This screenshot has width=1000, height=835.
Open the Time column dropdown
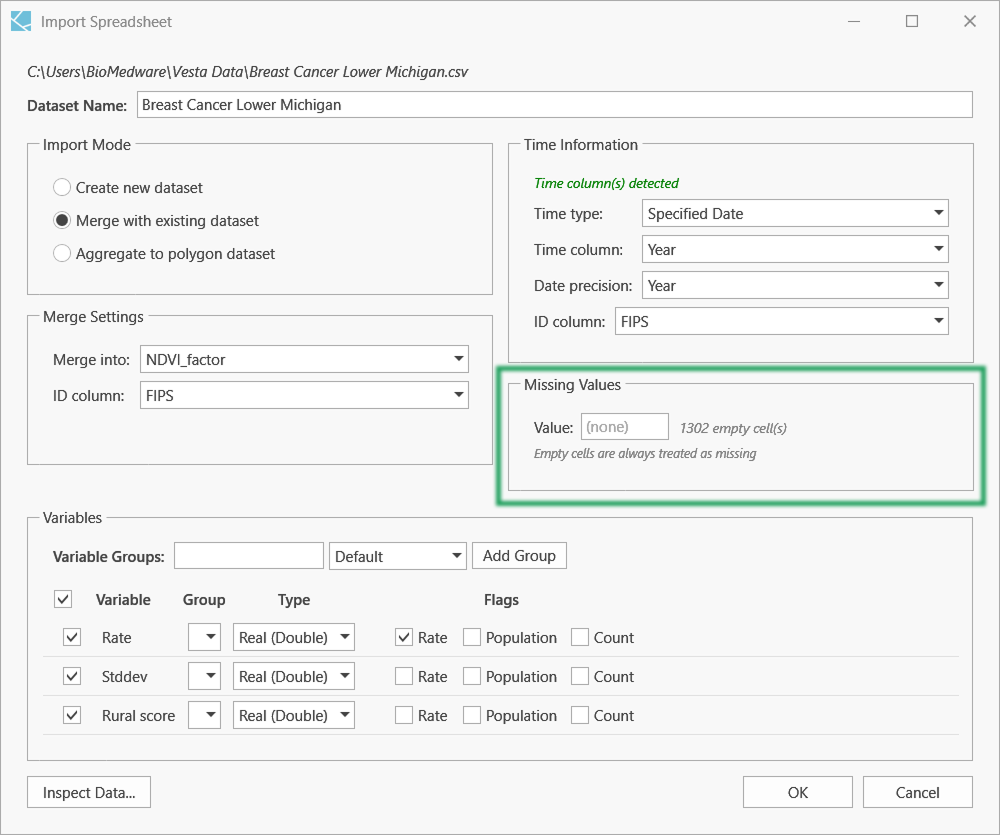click(795, 249)
